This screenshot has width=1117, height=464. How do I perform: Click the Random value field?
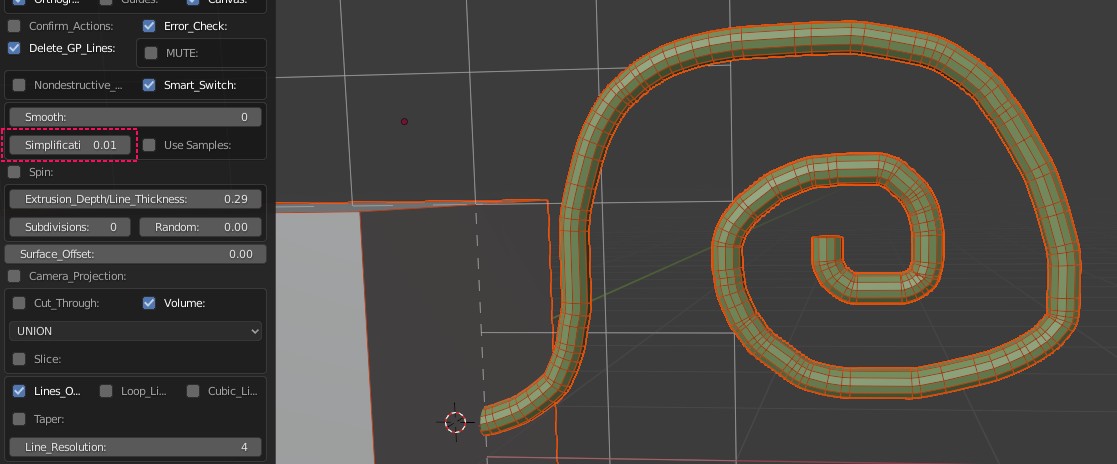(200, 227)
